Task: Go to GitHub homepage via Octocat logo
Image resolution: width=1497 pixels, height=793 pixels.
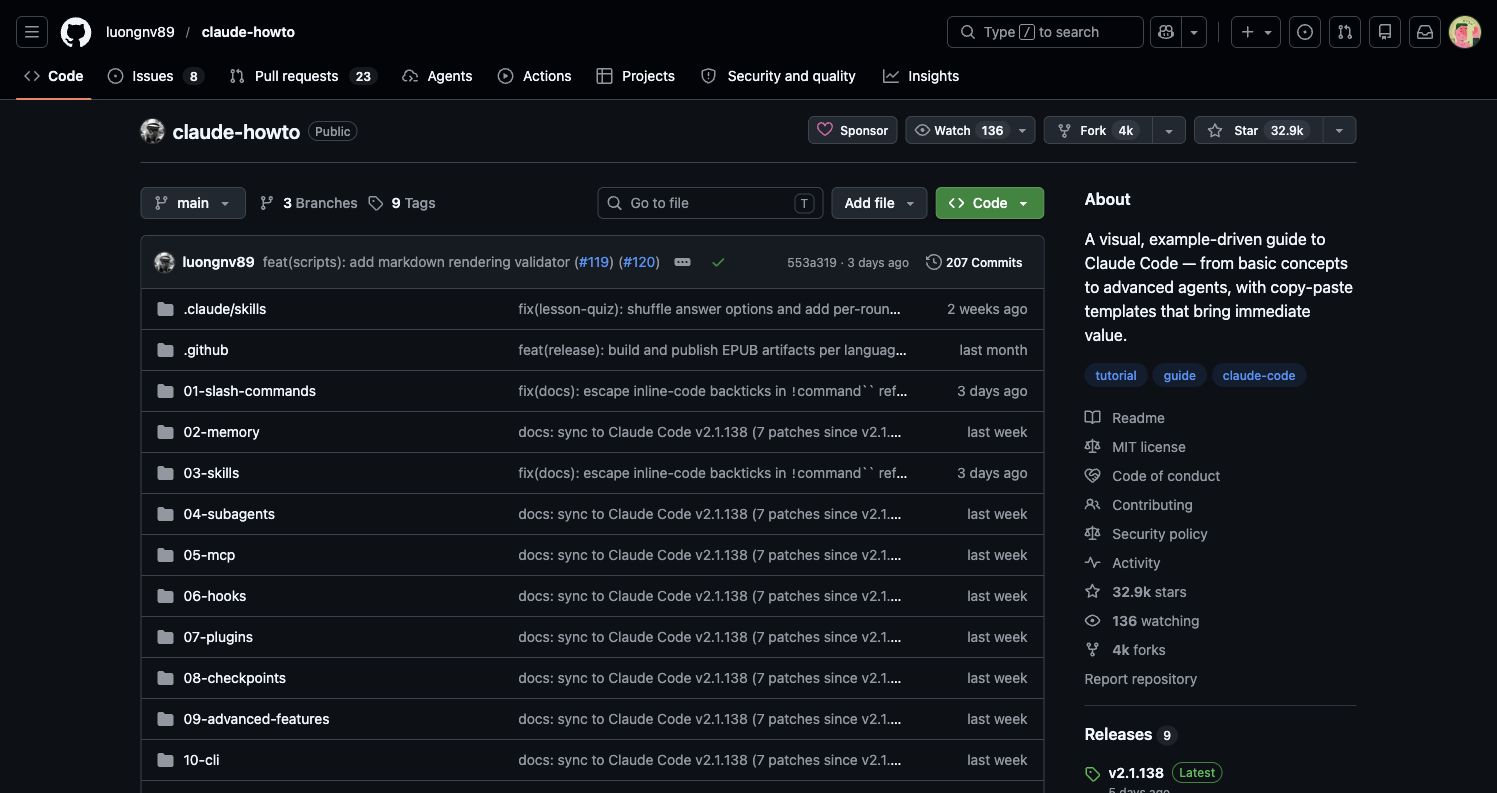Action: 76,32
